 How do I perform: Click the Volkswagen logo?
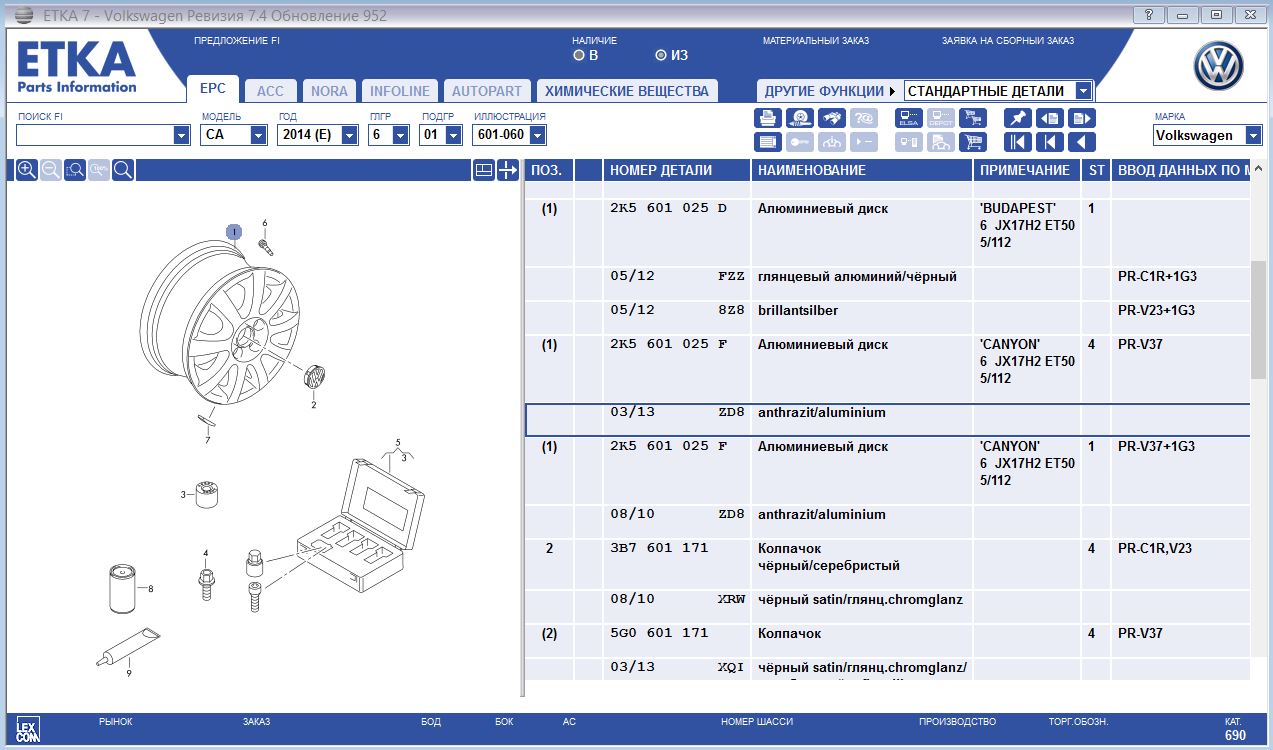pyautogui.click(x=1218, y=67)
